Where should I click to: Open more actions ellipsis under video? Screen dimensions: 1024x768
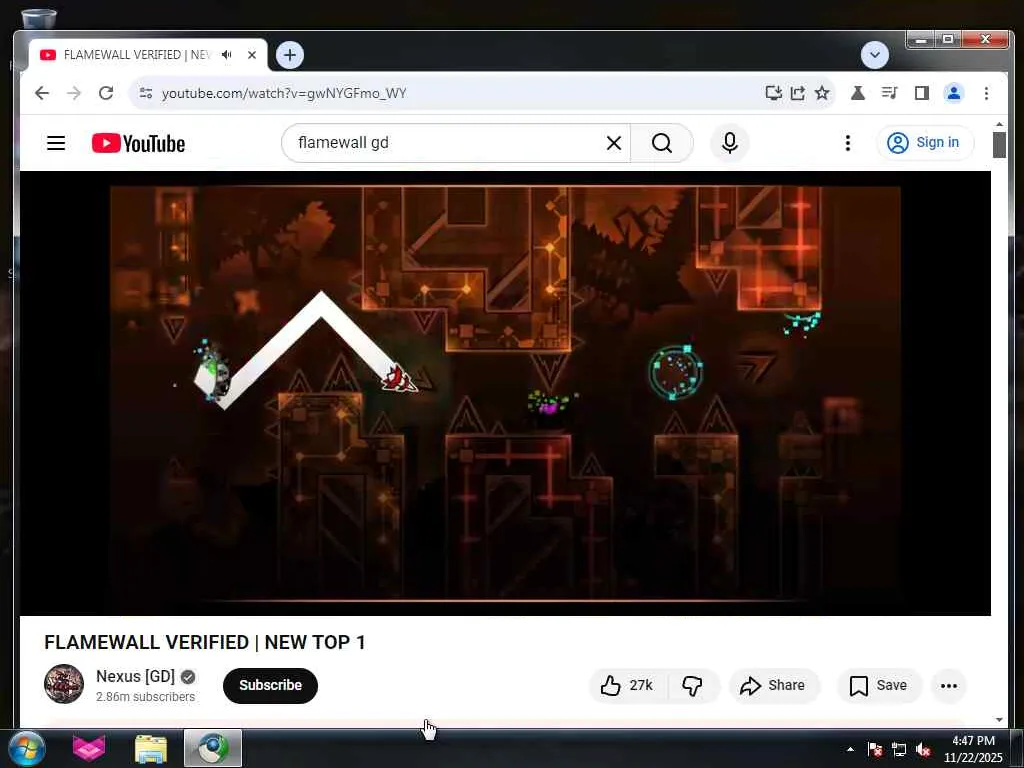(949, 686)
